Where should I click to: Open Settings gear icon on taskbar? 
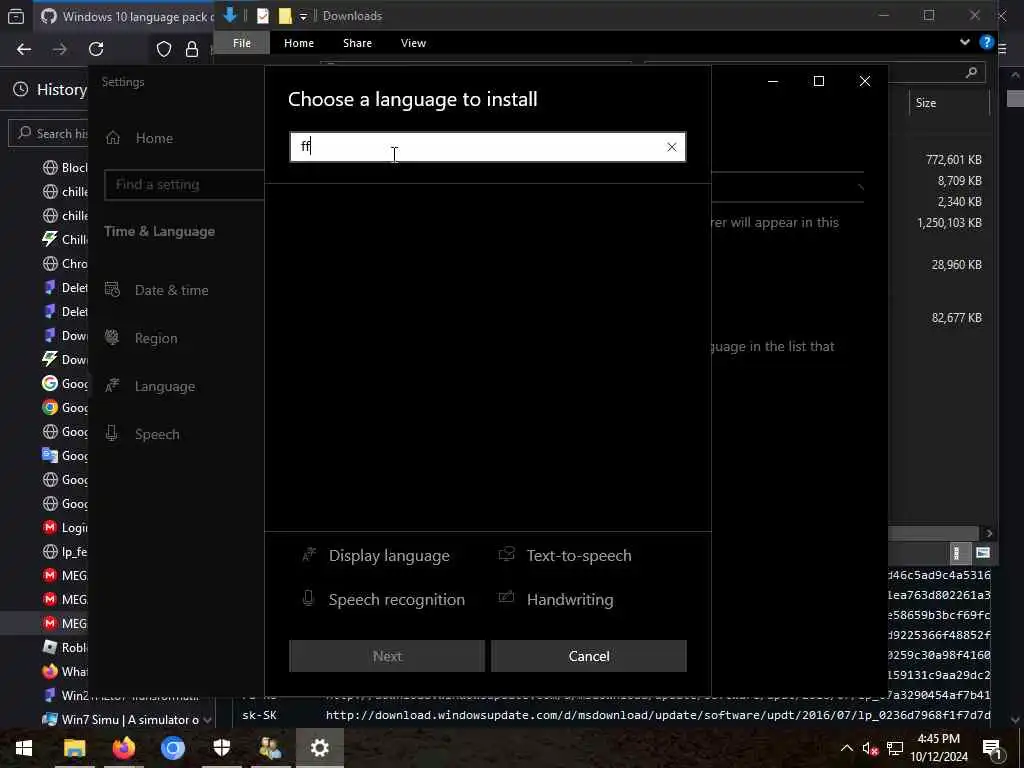coord(319,748)
